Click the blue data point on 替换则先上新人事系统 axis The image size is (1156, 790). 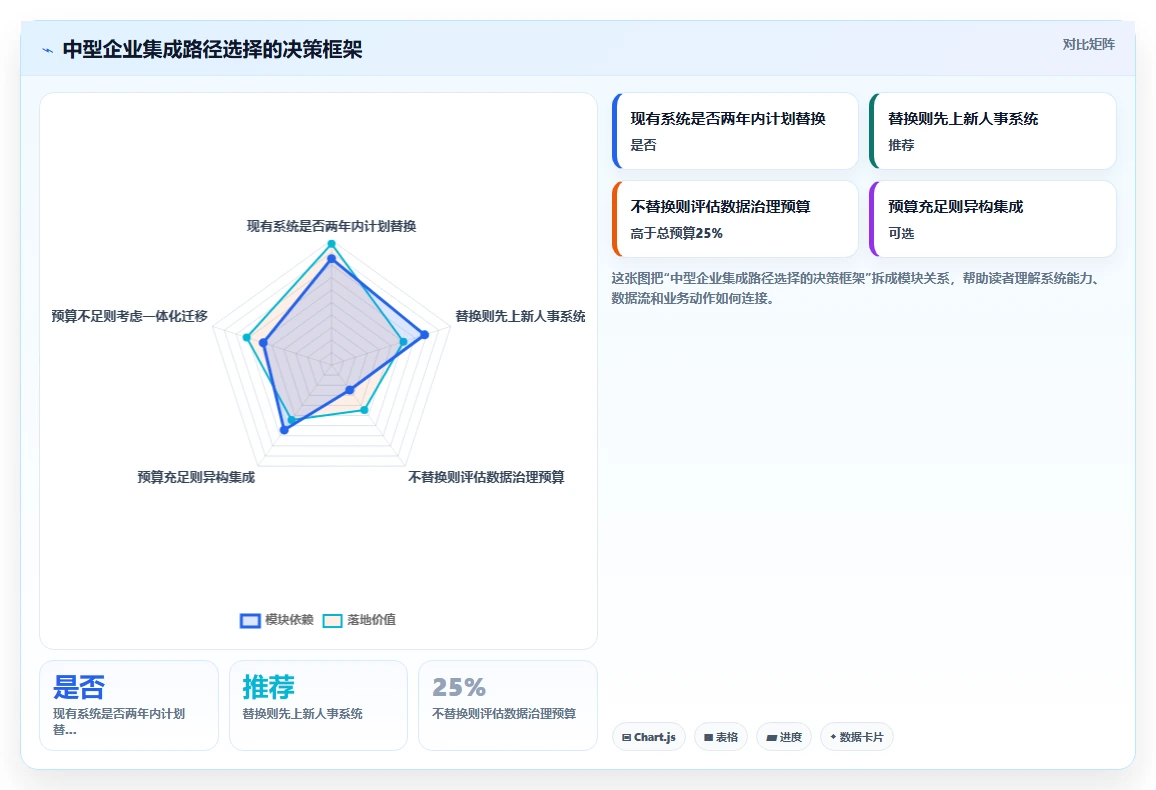click(425, 335)
